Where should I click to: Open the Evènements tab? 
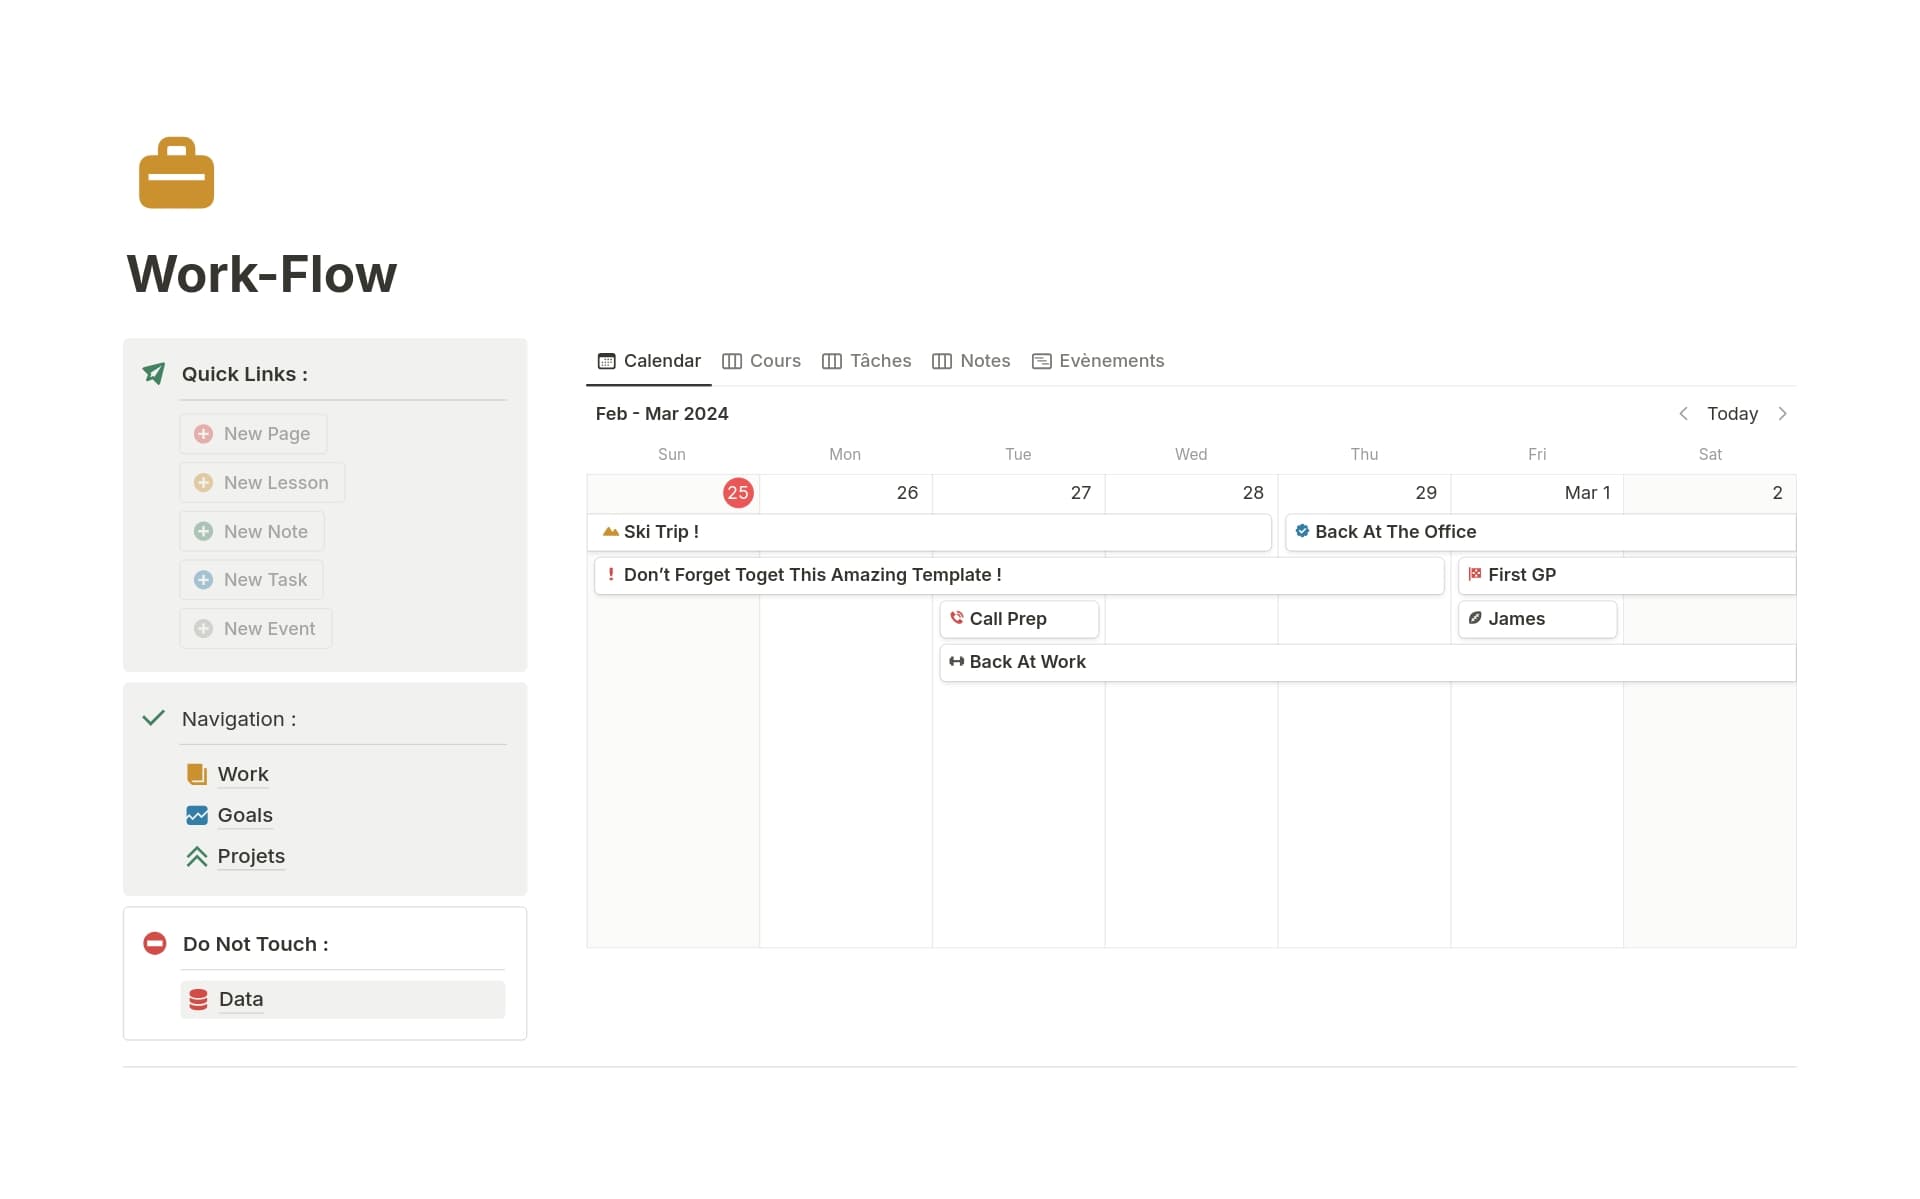[1111, 361]
